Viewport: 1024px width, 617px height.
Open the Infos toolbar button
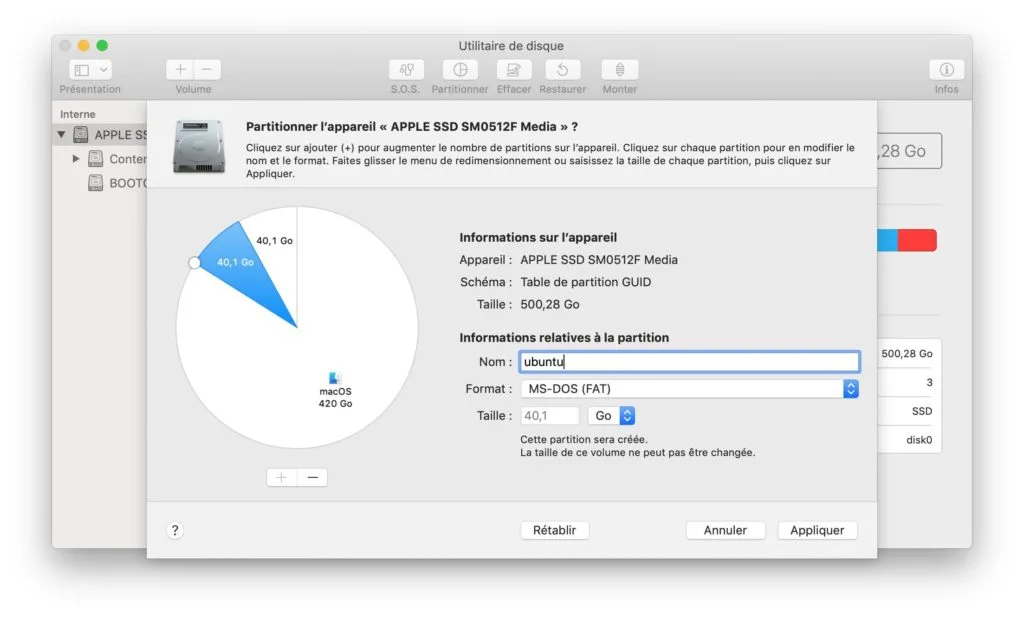(946, 69)
